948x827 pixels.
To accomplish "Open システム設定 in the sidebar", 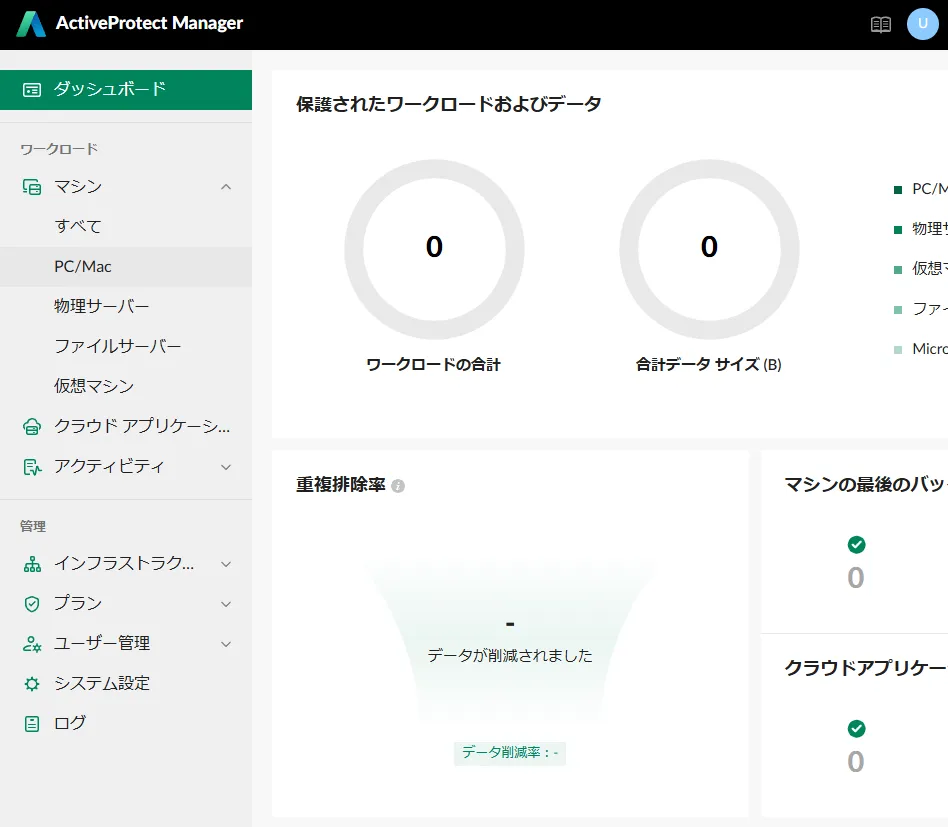I will tap(126, 684).
